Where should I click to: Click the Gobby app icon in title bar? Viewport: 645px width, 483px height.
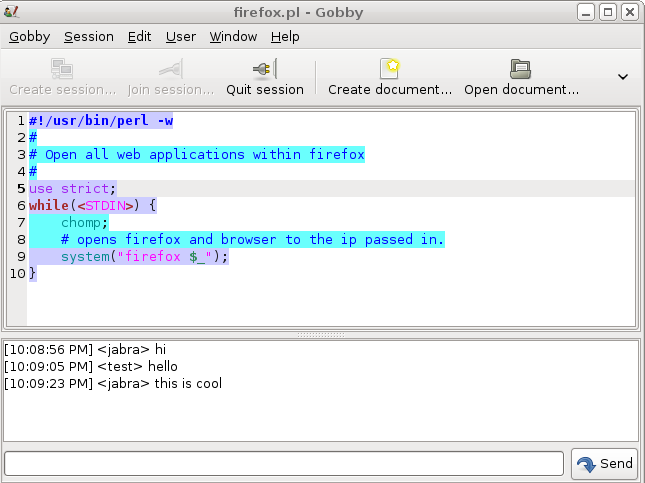coord(11,12)
